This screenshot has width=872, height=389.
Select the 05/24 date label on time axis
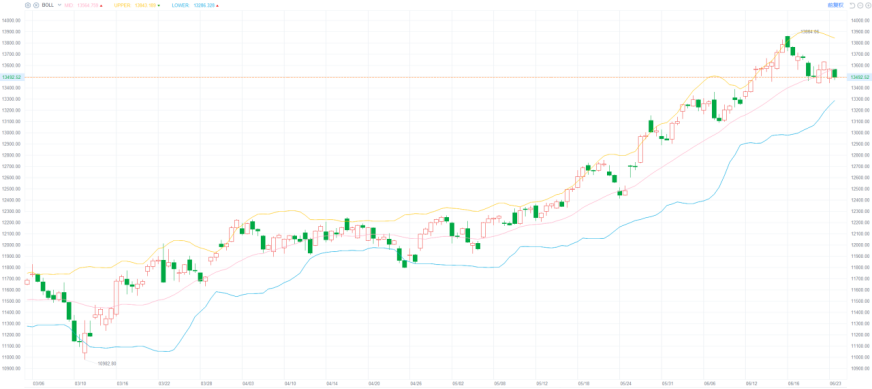626,383
